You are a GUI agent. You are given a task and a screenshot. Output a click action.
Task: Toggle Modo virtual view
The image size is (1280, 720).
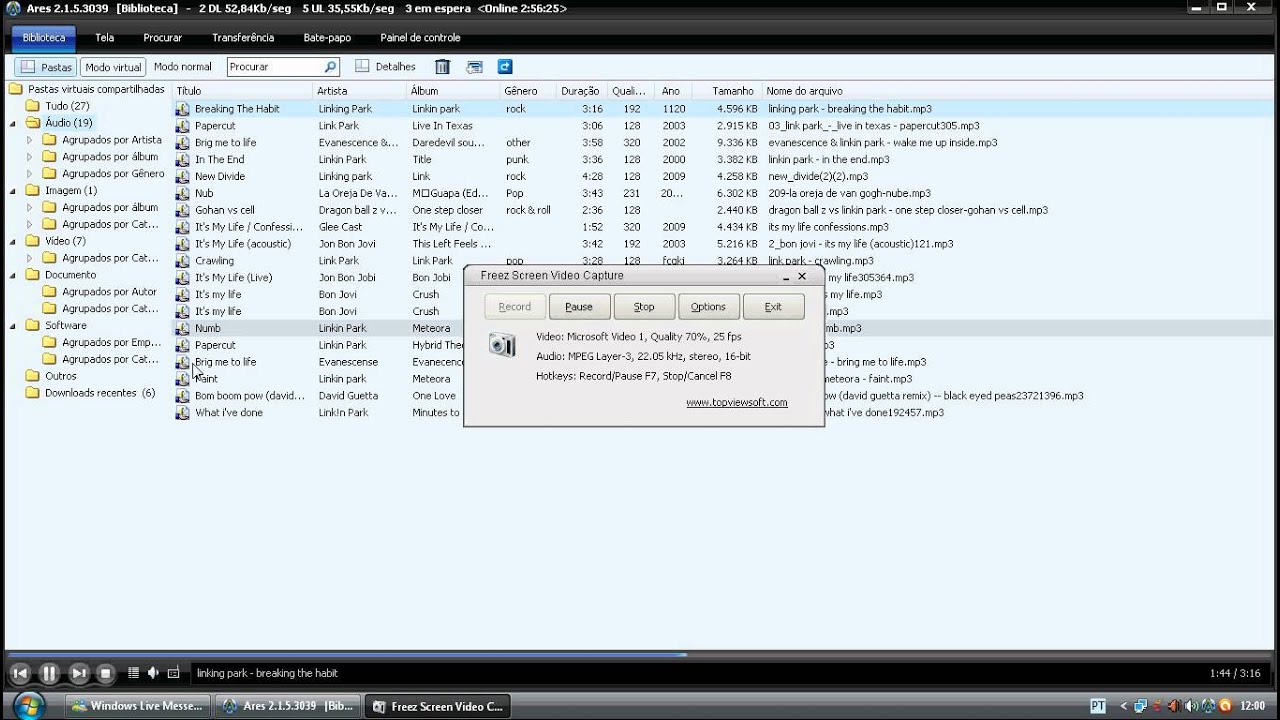[x=113, y=67]
